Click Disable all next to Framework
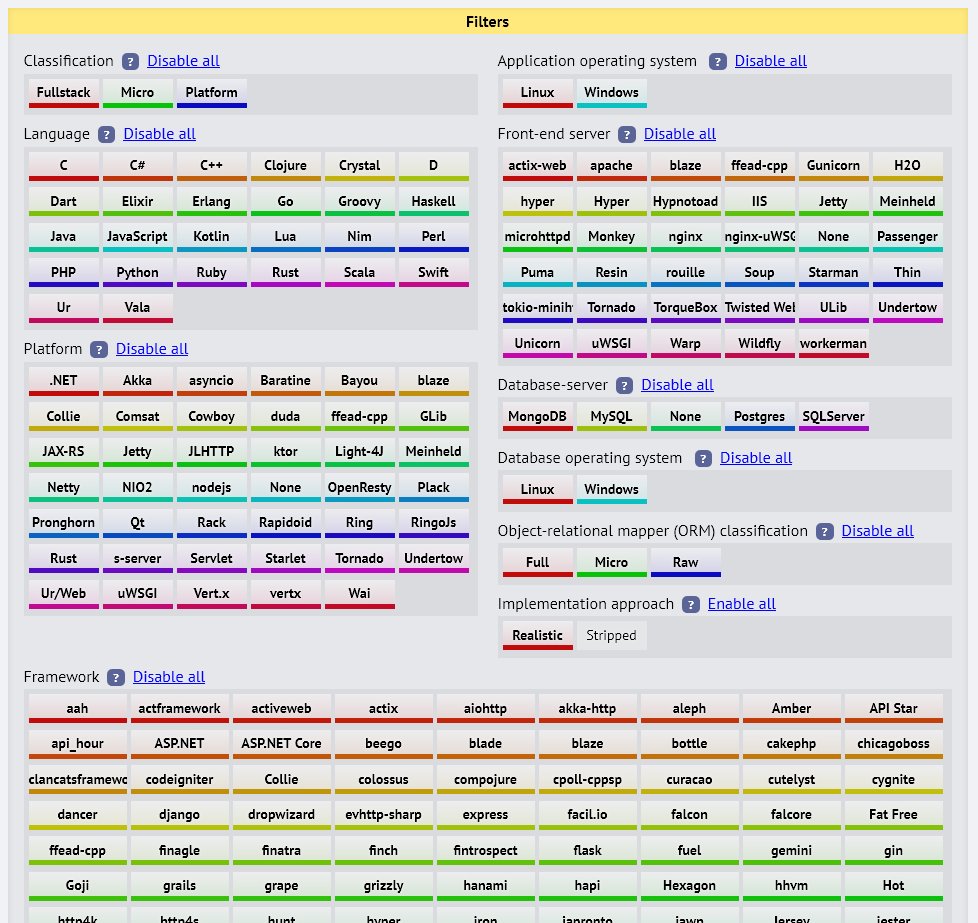Viewport: 978px width, 923px height. (169, 677)
